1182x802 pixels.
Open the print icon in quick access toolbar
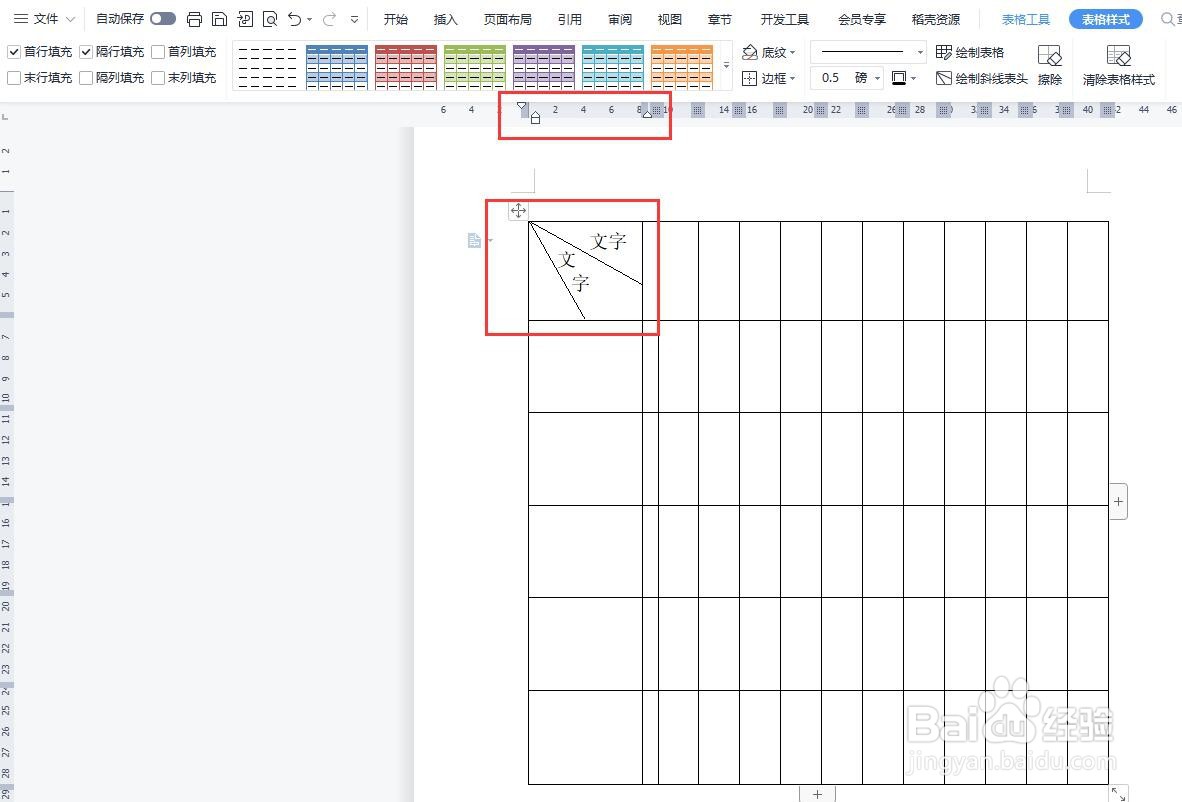pyautogui.click(x=193, y=18)
